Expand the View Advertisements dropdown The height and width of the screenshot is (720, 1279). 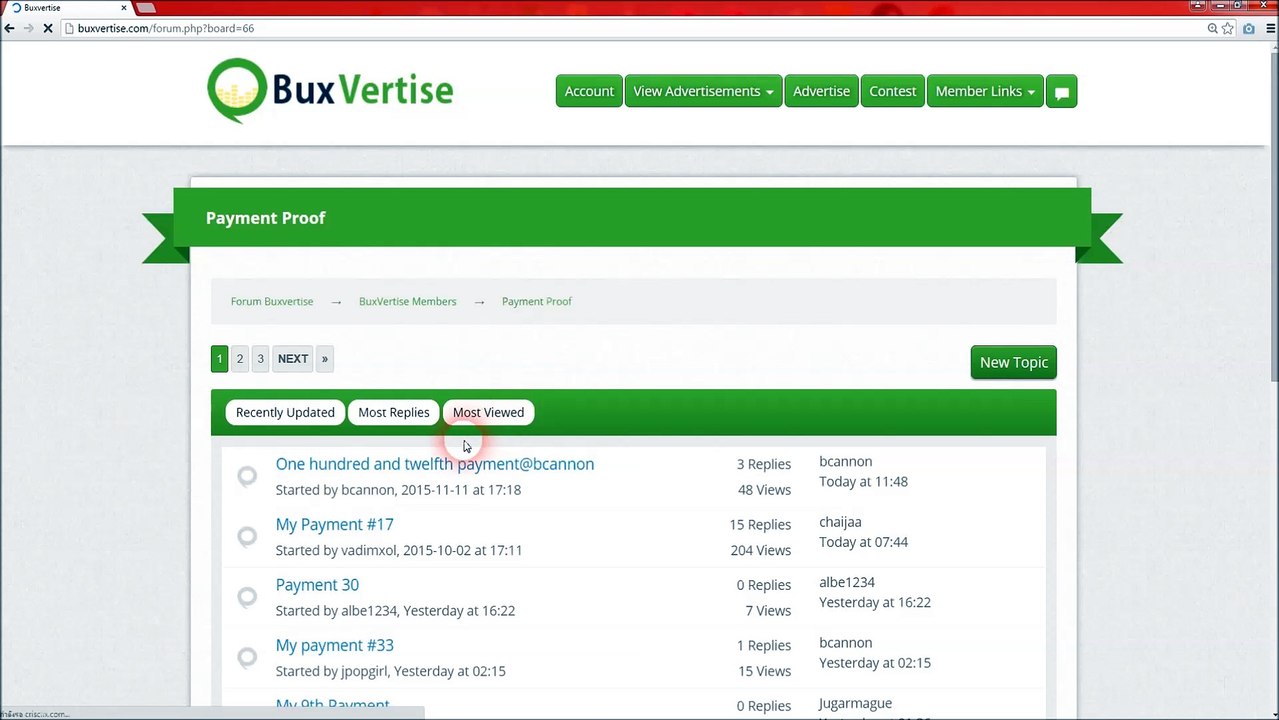[703, 91]
